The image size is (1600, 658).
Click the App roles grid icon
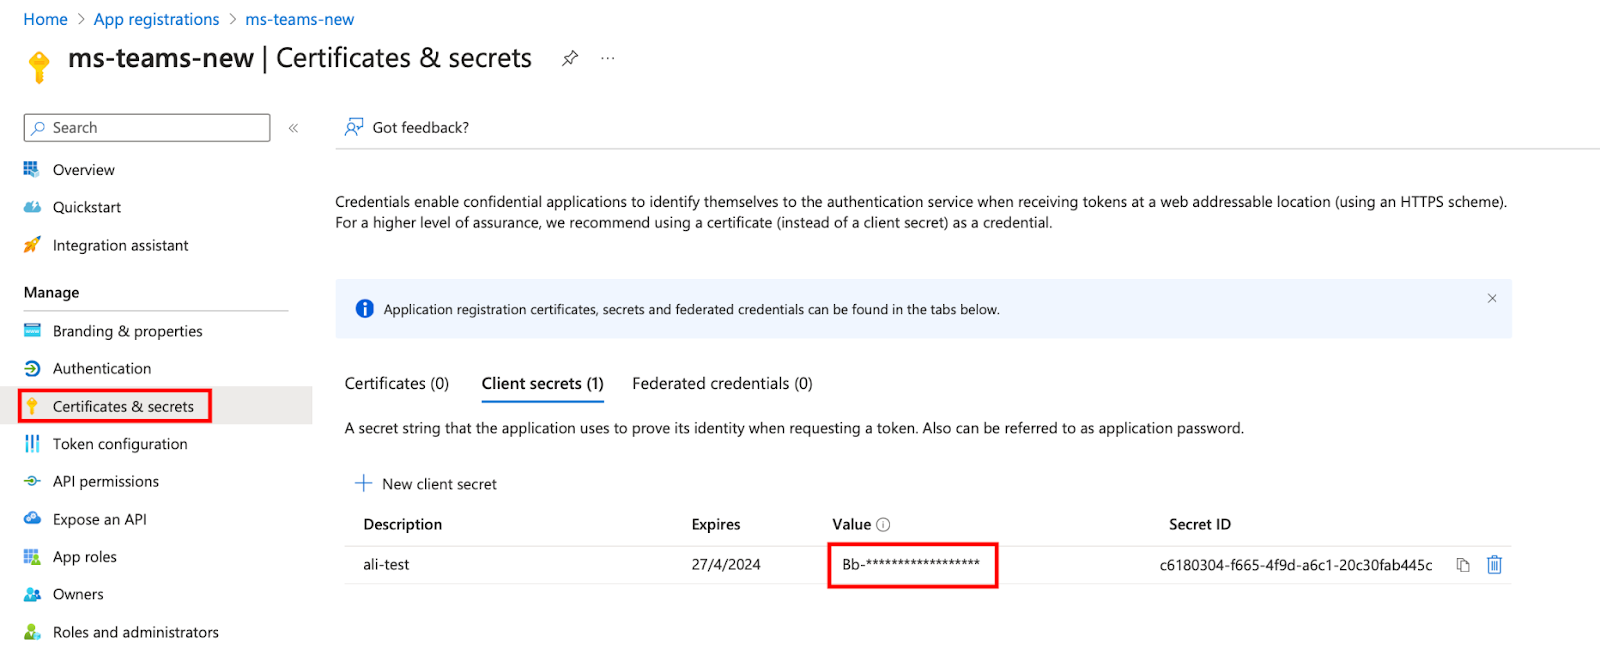[x=32, y=557]
